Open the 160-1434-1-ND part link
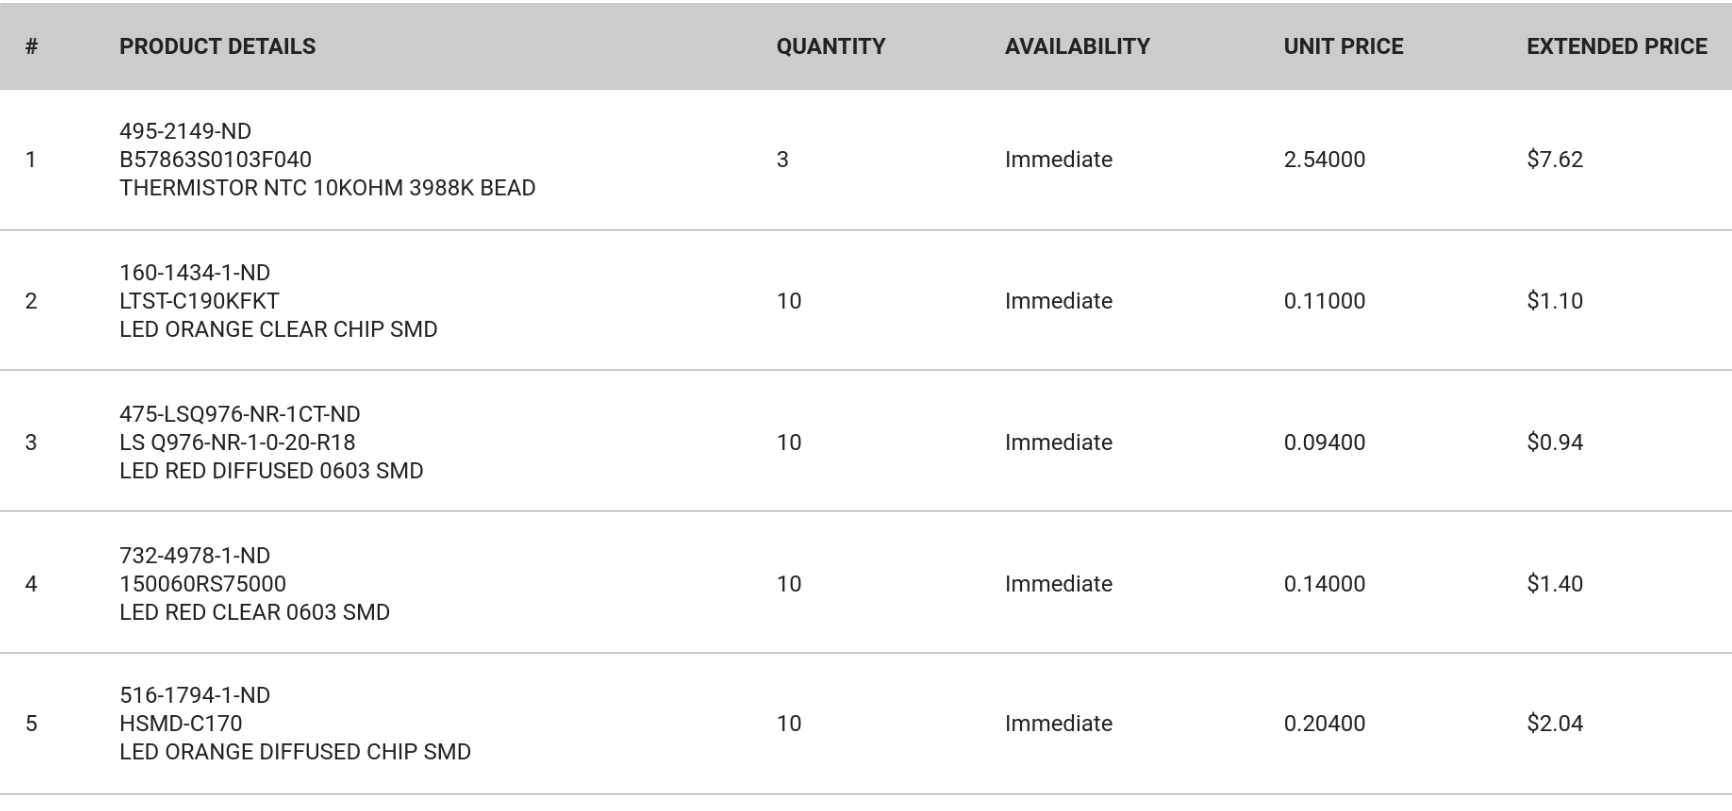Screen dimensions: 1732x811 coord(194,272)
